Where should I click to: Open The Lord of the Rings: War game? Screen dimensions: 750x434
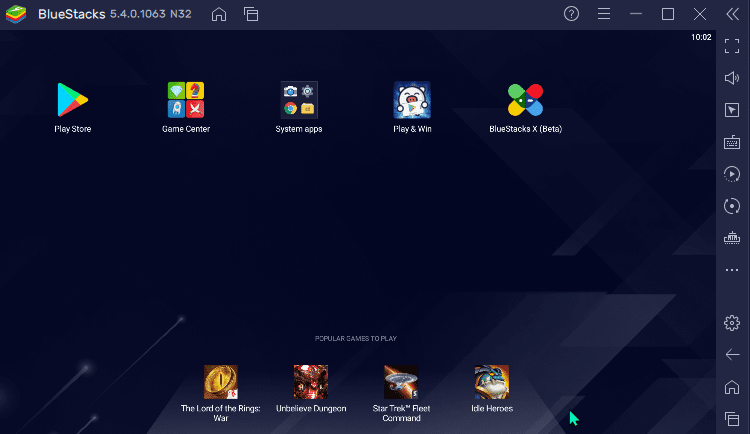click(221, 382)
